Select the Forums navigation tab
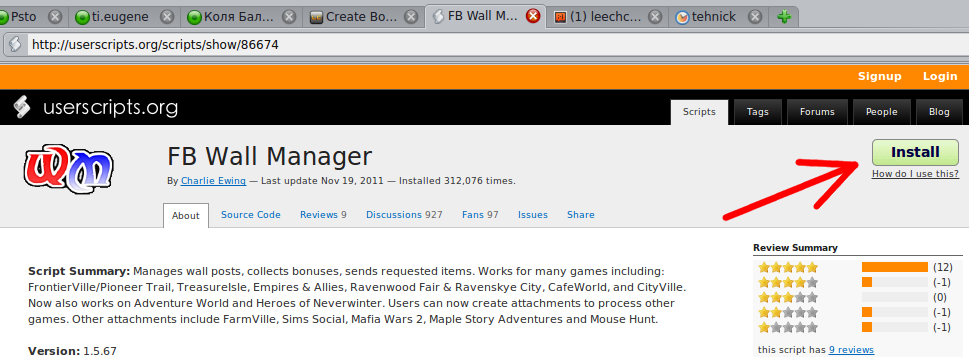The height and width of the screenshot is (361, 969). point(817,112)
